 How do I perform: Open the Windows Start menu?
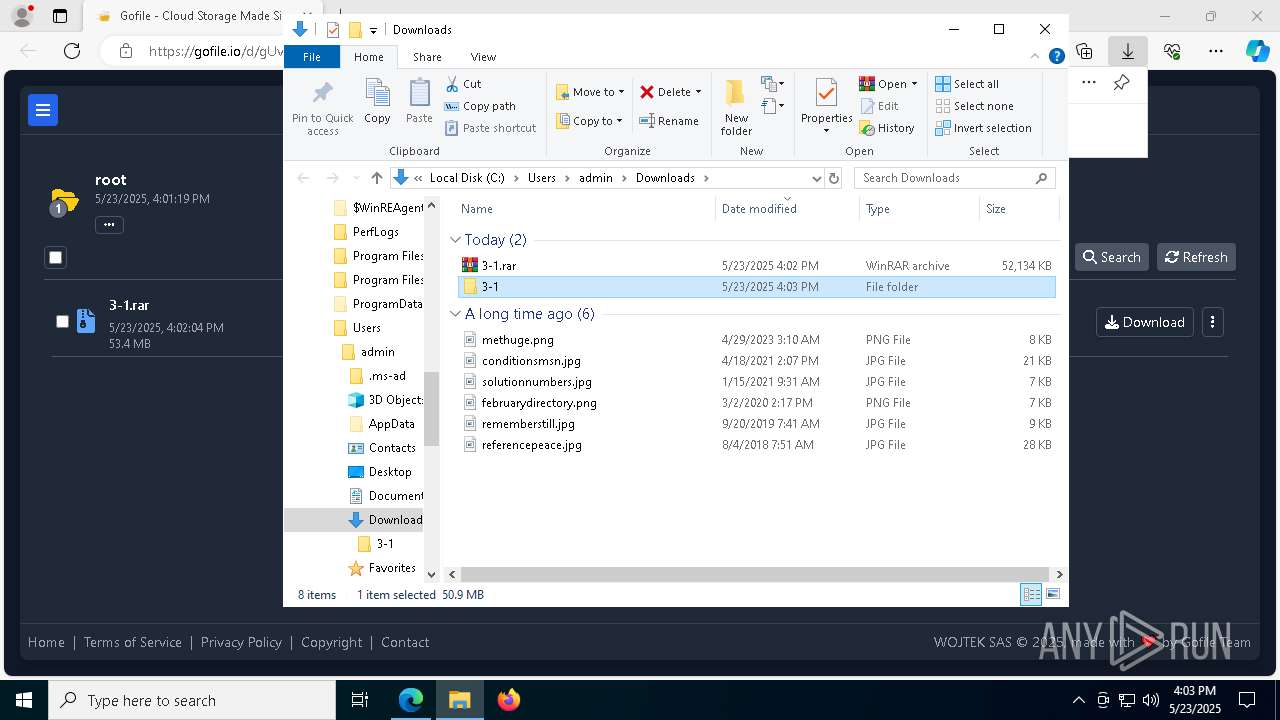(x=24, y=700)
